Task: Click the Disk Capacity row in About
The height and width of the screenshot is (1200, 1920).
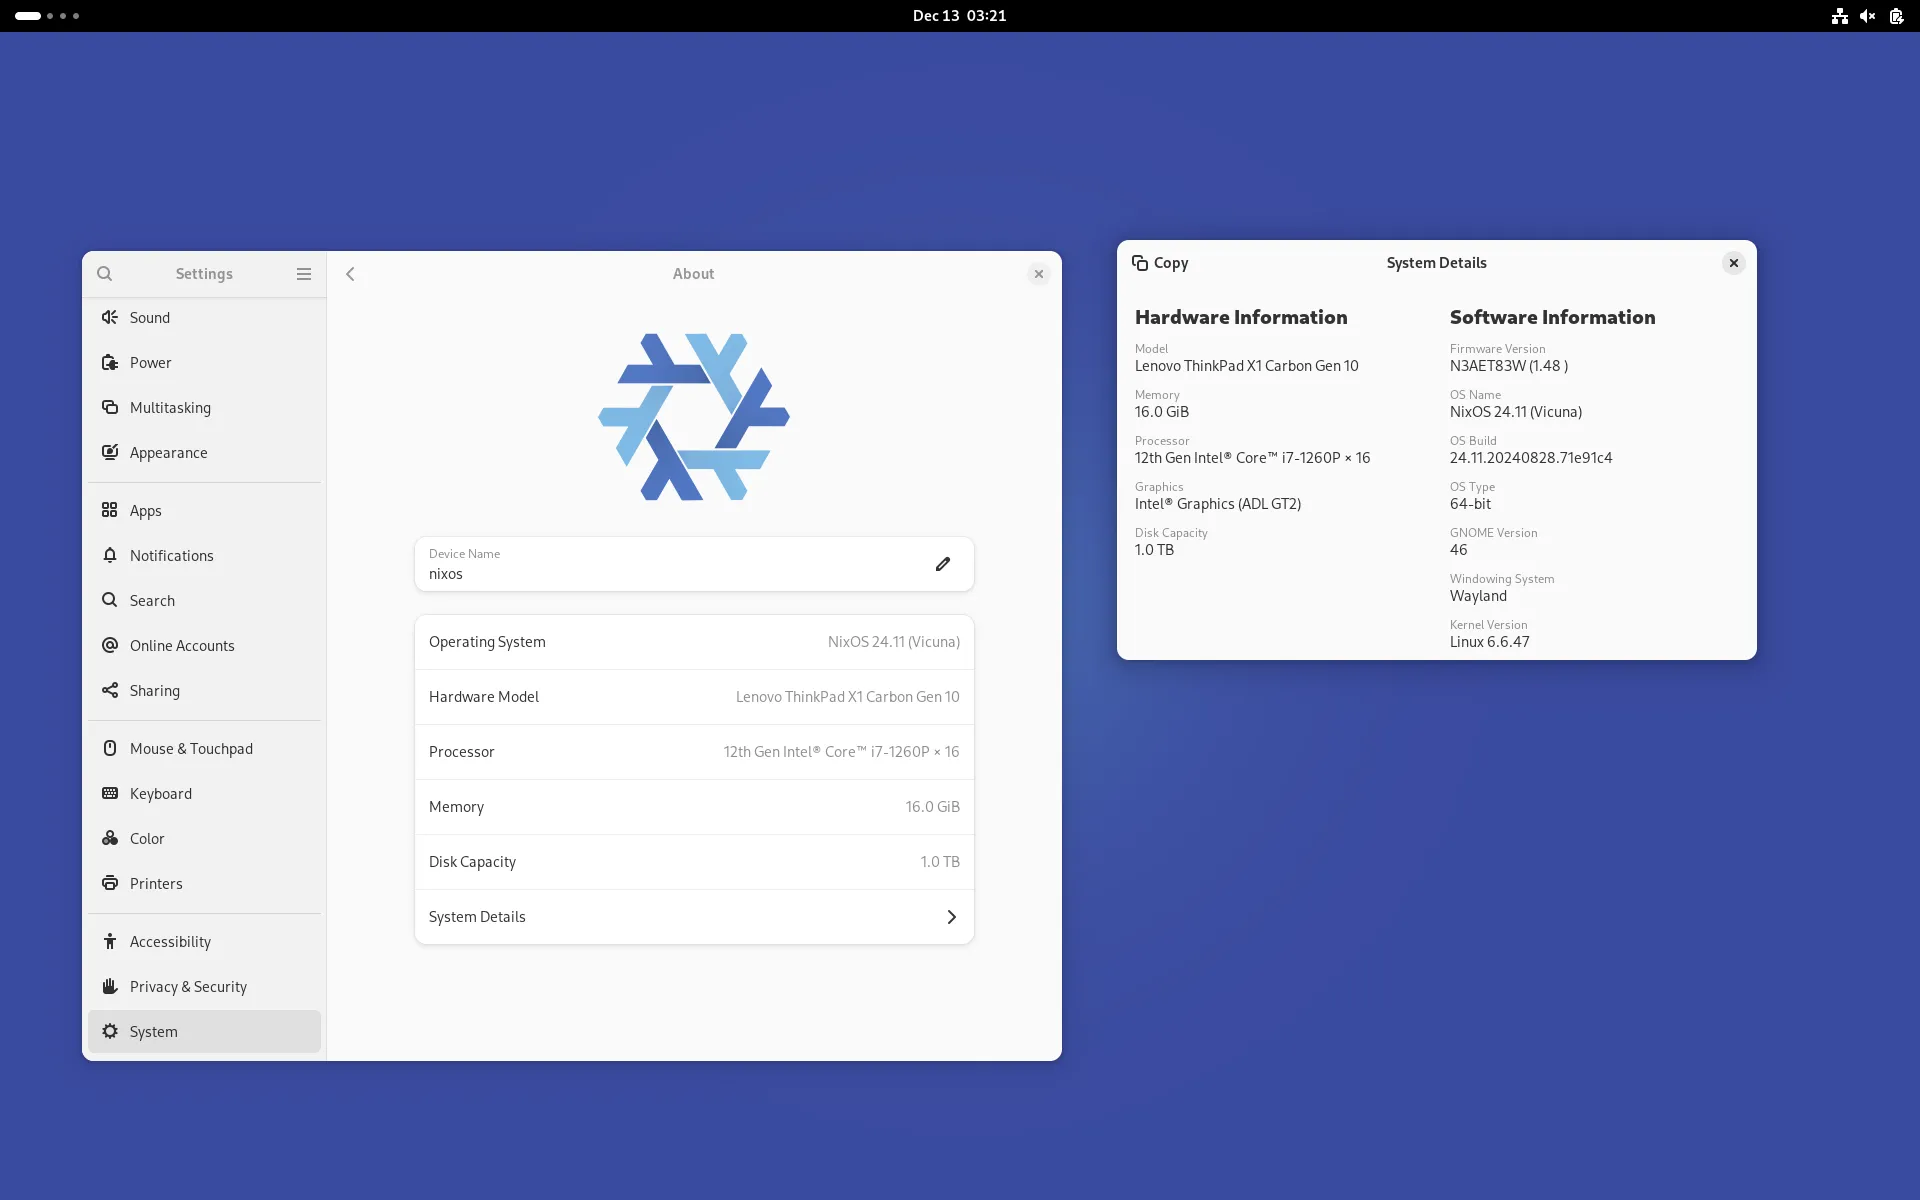Action: pos(694,862)
